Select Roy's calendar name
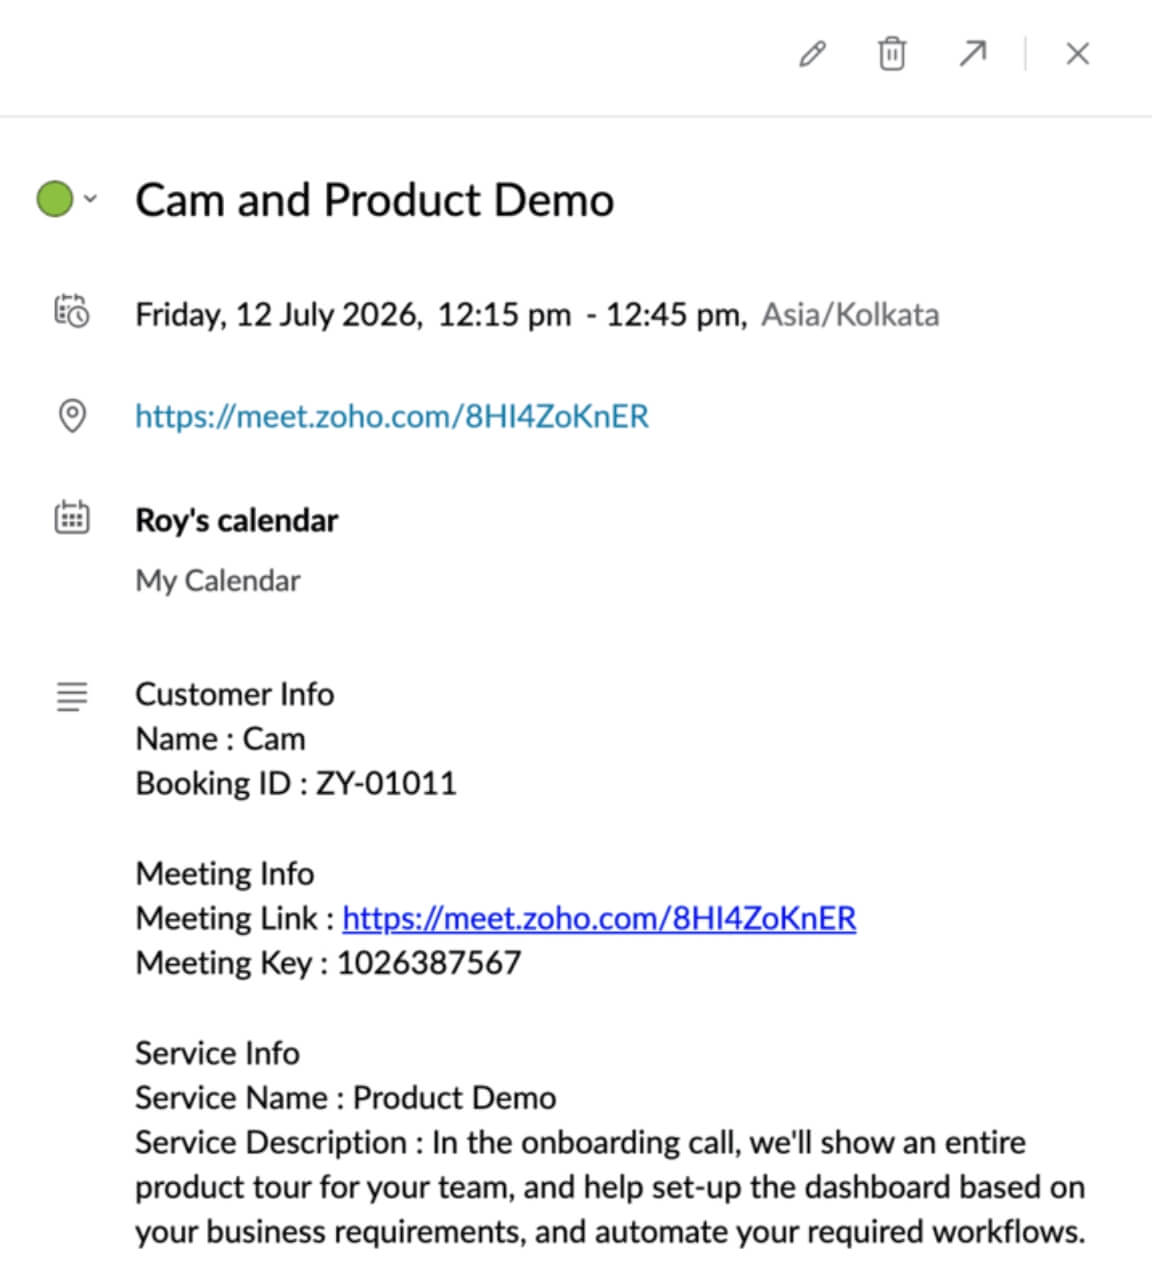 (237, 521)
